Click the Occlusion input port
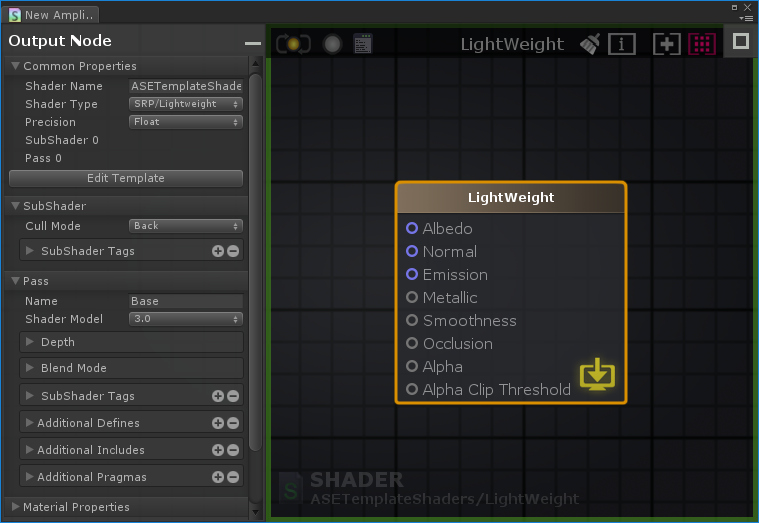 pyautogui.click(x=412, y=343)
